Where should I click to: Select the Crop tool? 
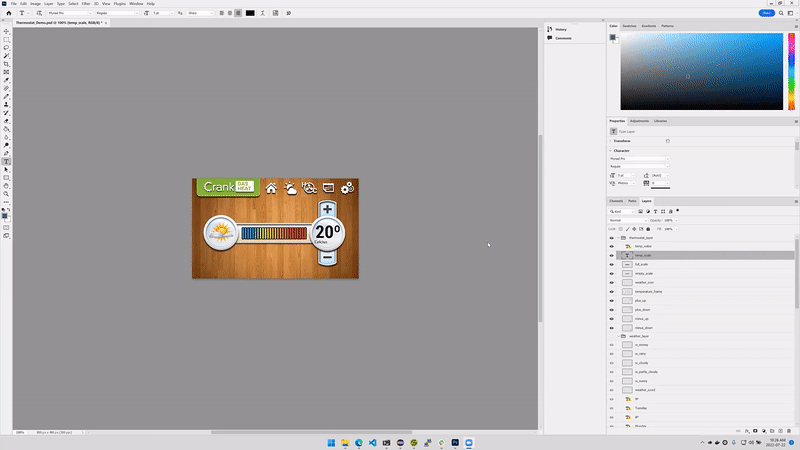[6, 64]
